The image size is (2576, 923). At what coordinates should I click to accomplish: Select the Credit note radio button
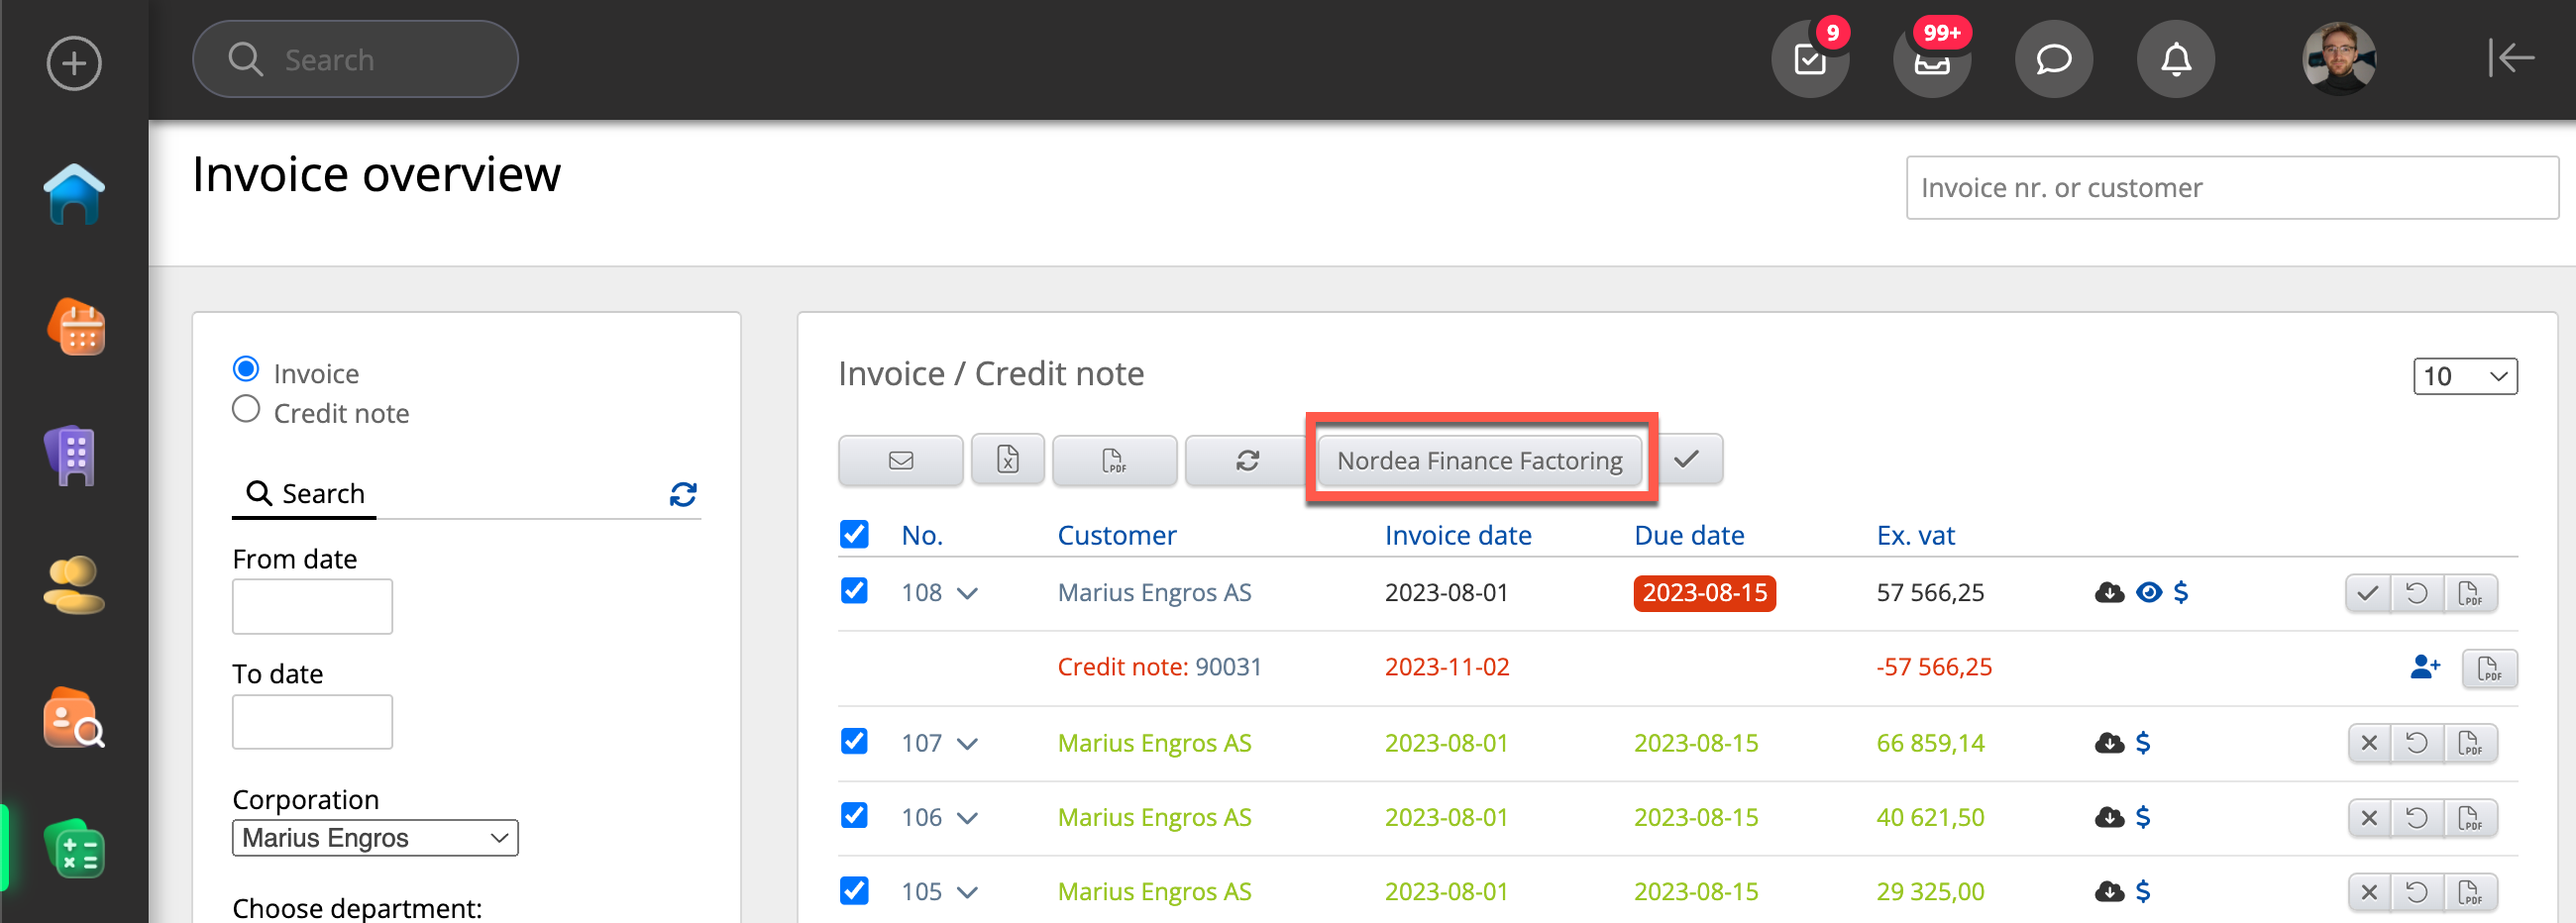point(246,410)
